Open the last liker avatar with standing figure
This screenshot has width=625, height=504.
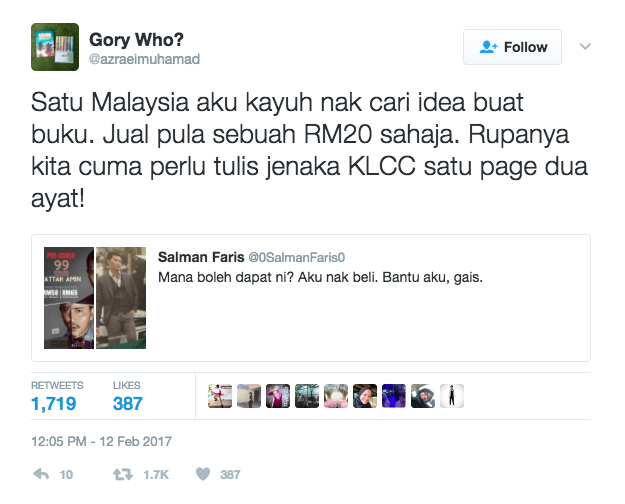452,396
